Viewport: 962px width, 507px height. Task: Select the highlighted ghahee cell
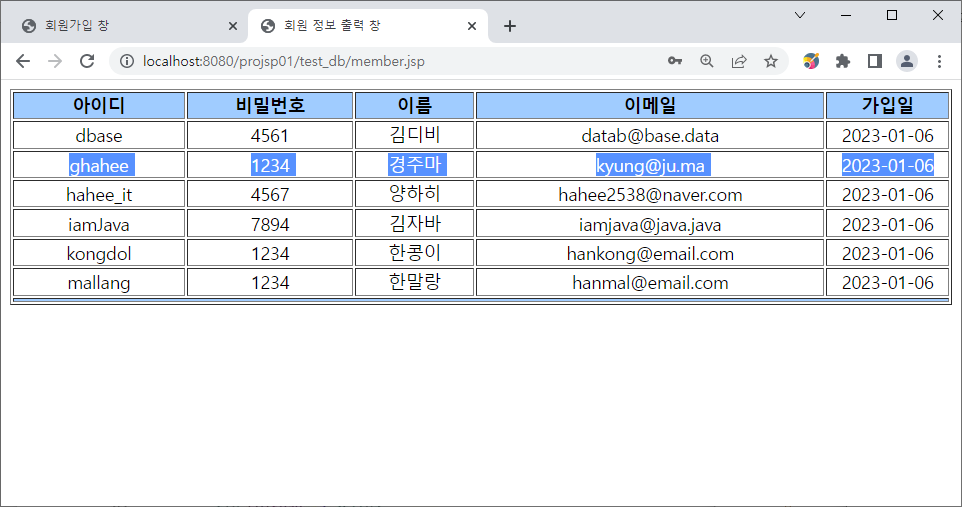tap(99, 165)
